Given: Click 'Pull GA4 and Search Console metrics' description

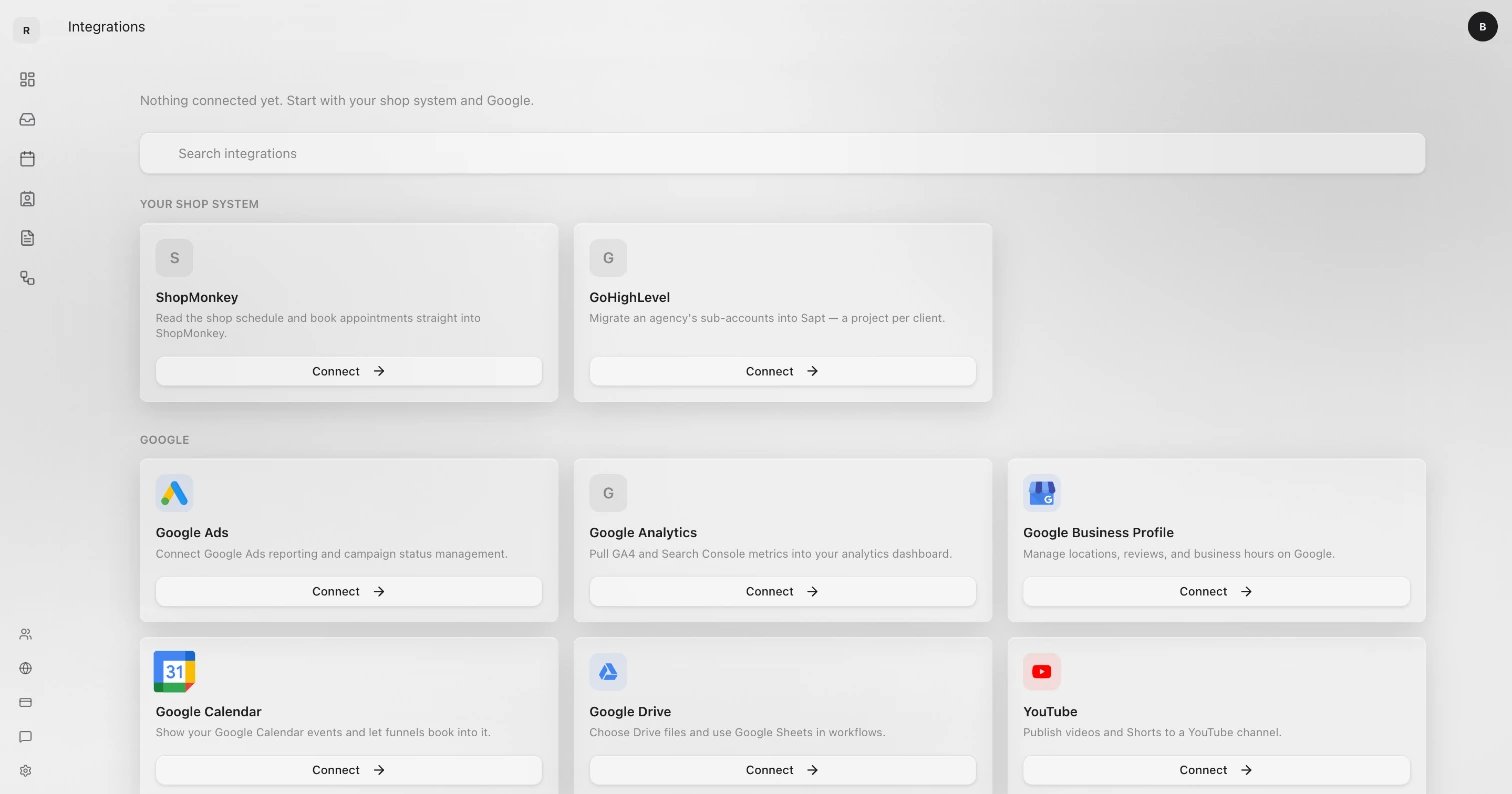Looking at the screenshot, I should (771, 554).
